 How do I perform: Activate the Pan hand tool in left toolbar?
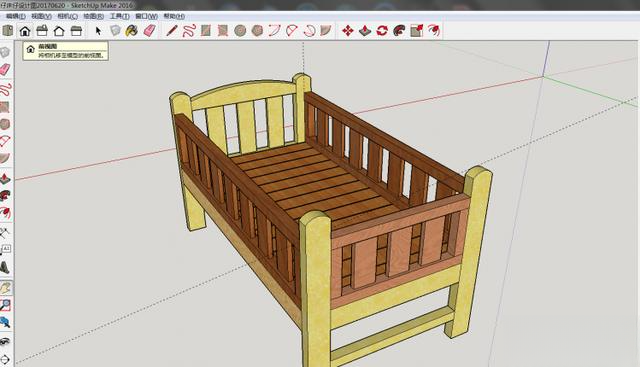[x=5, y=288]
